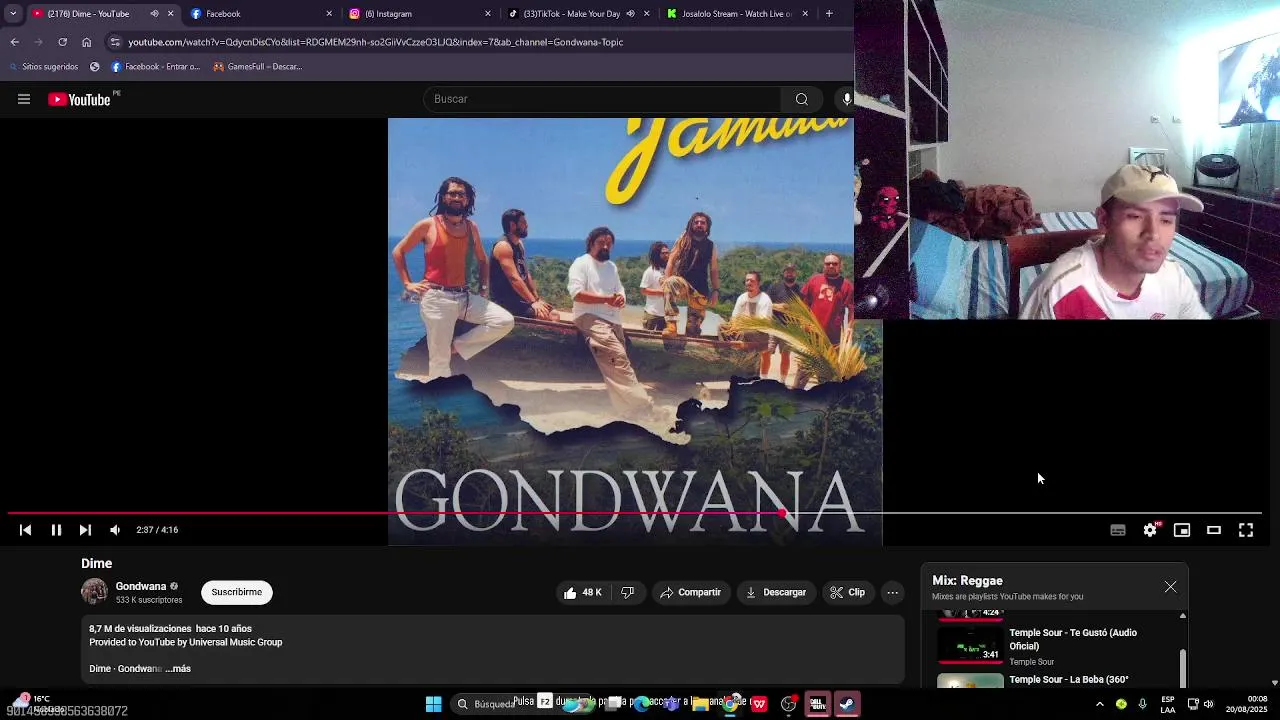Play Temple Sour - Te Gustó (Audio Oficial)
The image size is (1280, 720).
point(1073,639)
